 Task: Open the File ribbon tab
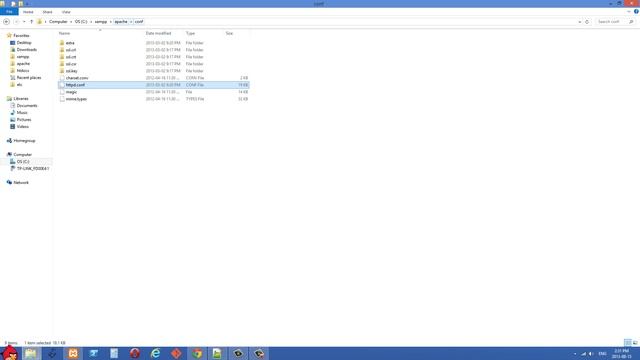[9, 12]
